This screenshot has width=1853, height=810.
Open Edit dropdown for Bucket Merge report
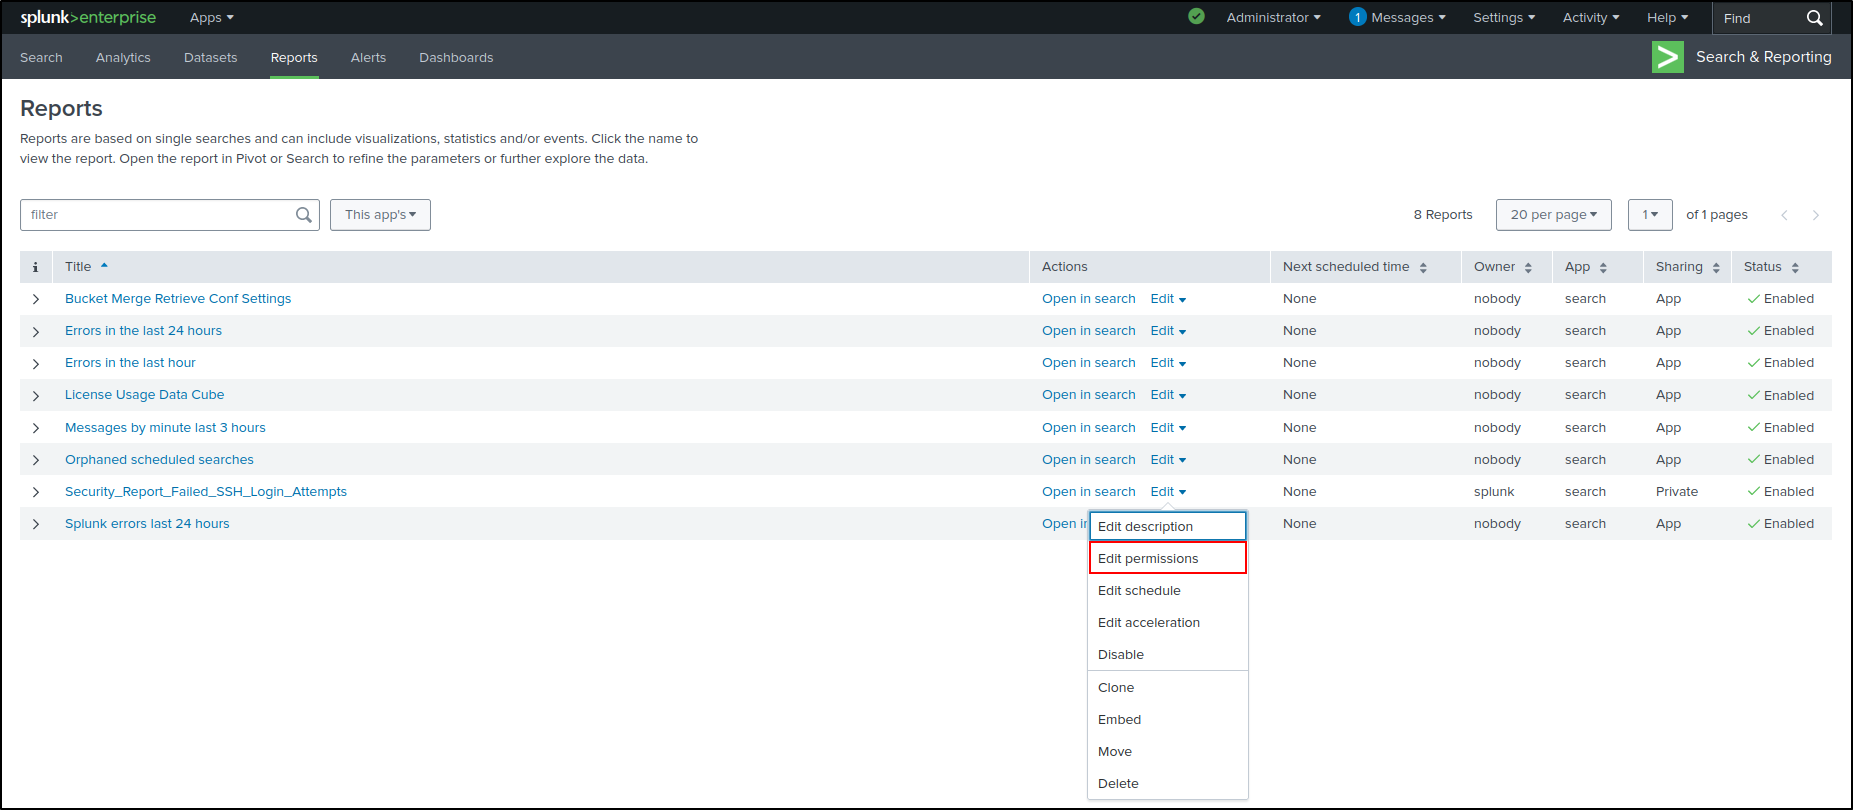coord(1168,299)
